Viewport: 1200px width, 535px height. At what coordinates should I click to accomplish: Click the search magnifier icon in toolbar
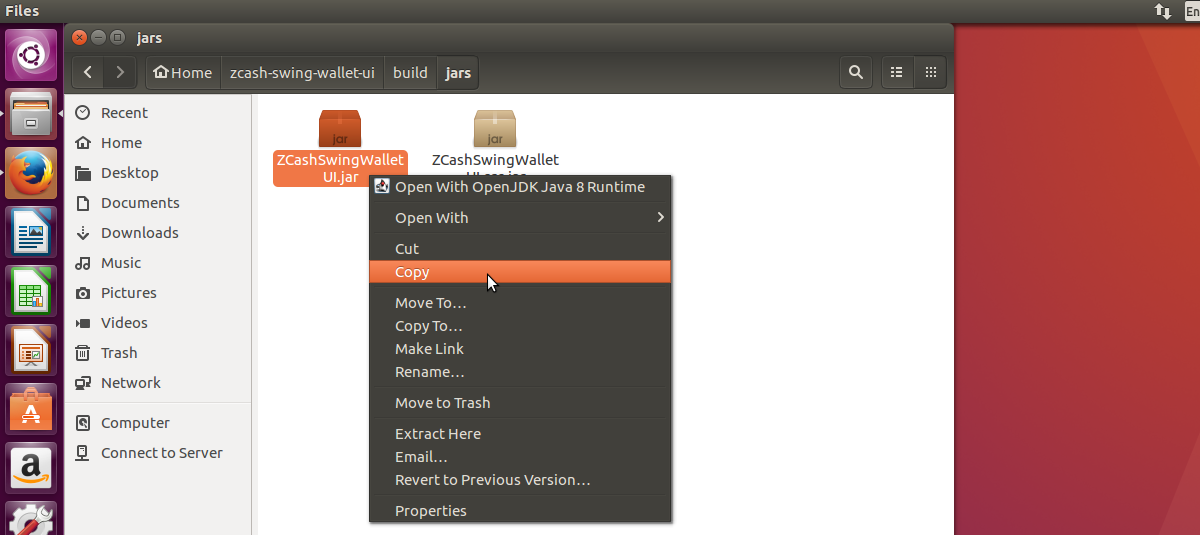coord(855,72)
